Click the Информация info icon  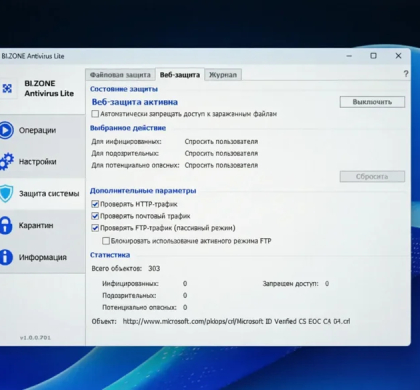click(x=6, y=257)
